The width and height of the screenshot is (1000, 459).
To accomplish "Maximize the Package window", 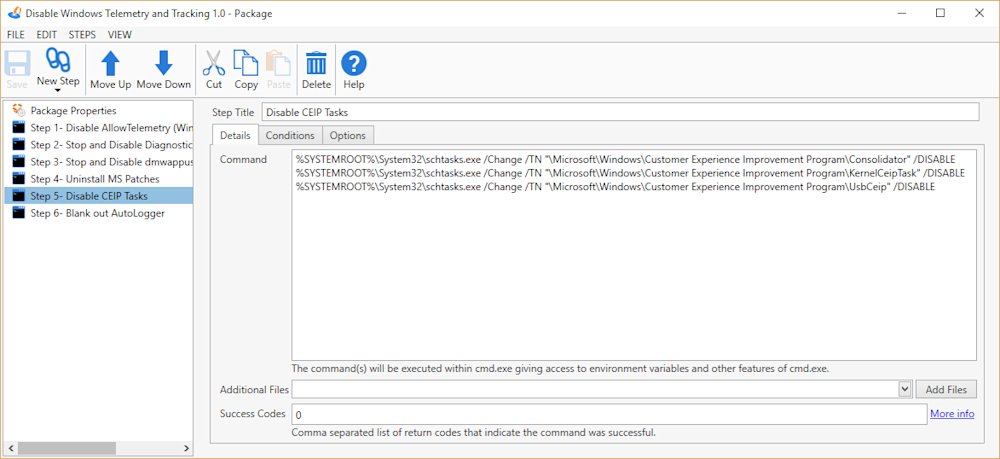I will point(940,13).
